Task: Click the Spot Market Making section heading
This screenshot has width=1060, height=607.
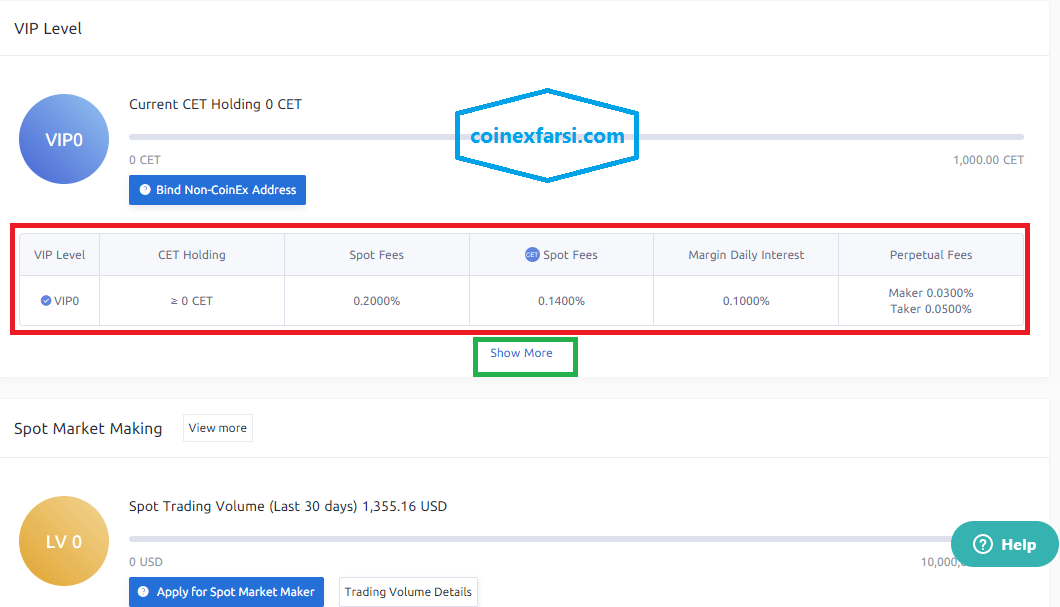Action: (x=88, y=428)
